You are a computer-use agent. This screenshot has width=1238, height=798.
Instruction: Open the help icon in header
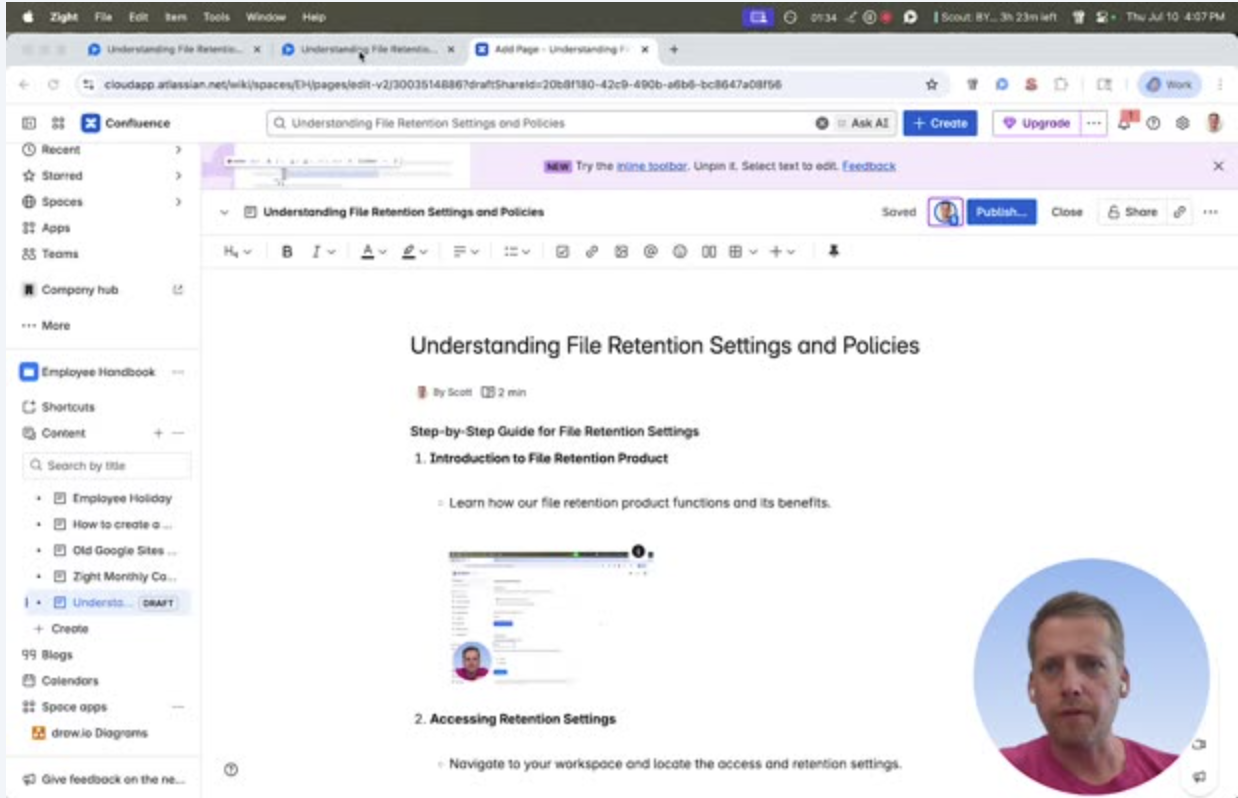pos(1153,123)
